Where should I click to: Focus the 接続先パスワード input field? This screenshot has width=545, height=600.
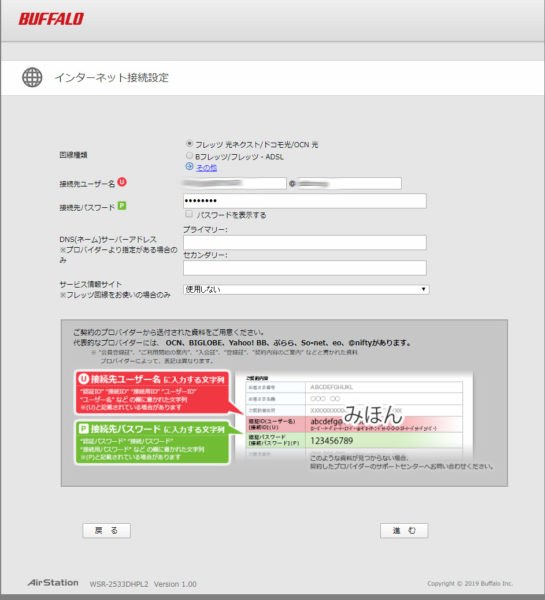click(x=305, y=201)
